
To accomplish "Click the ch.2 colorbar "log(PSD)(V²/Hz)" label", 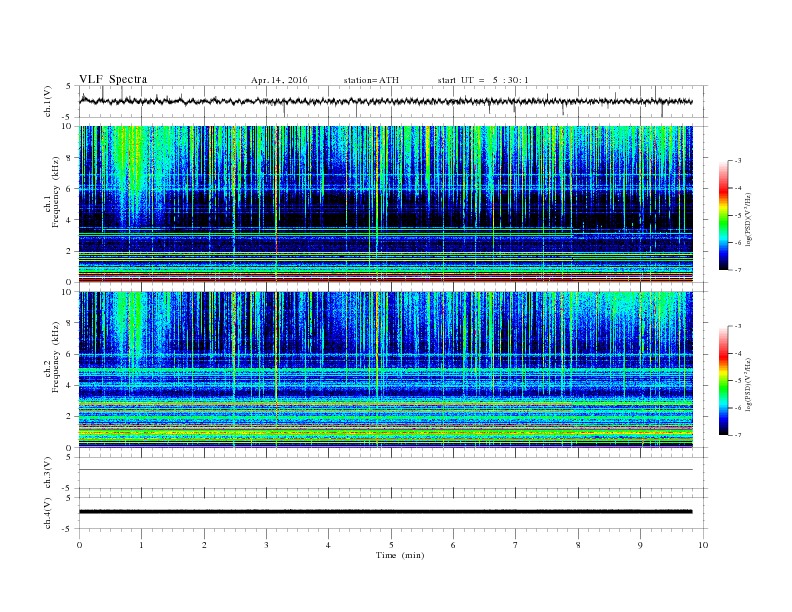I will 748,384.
